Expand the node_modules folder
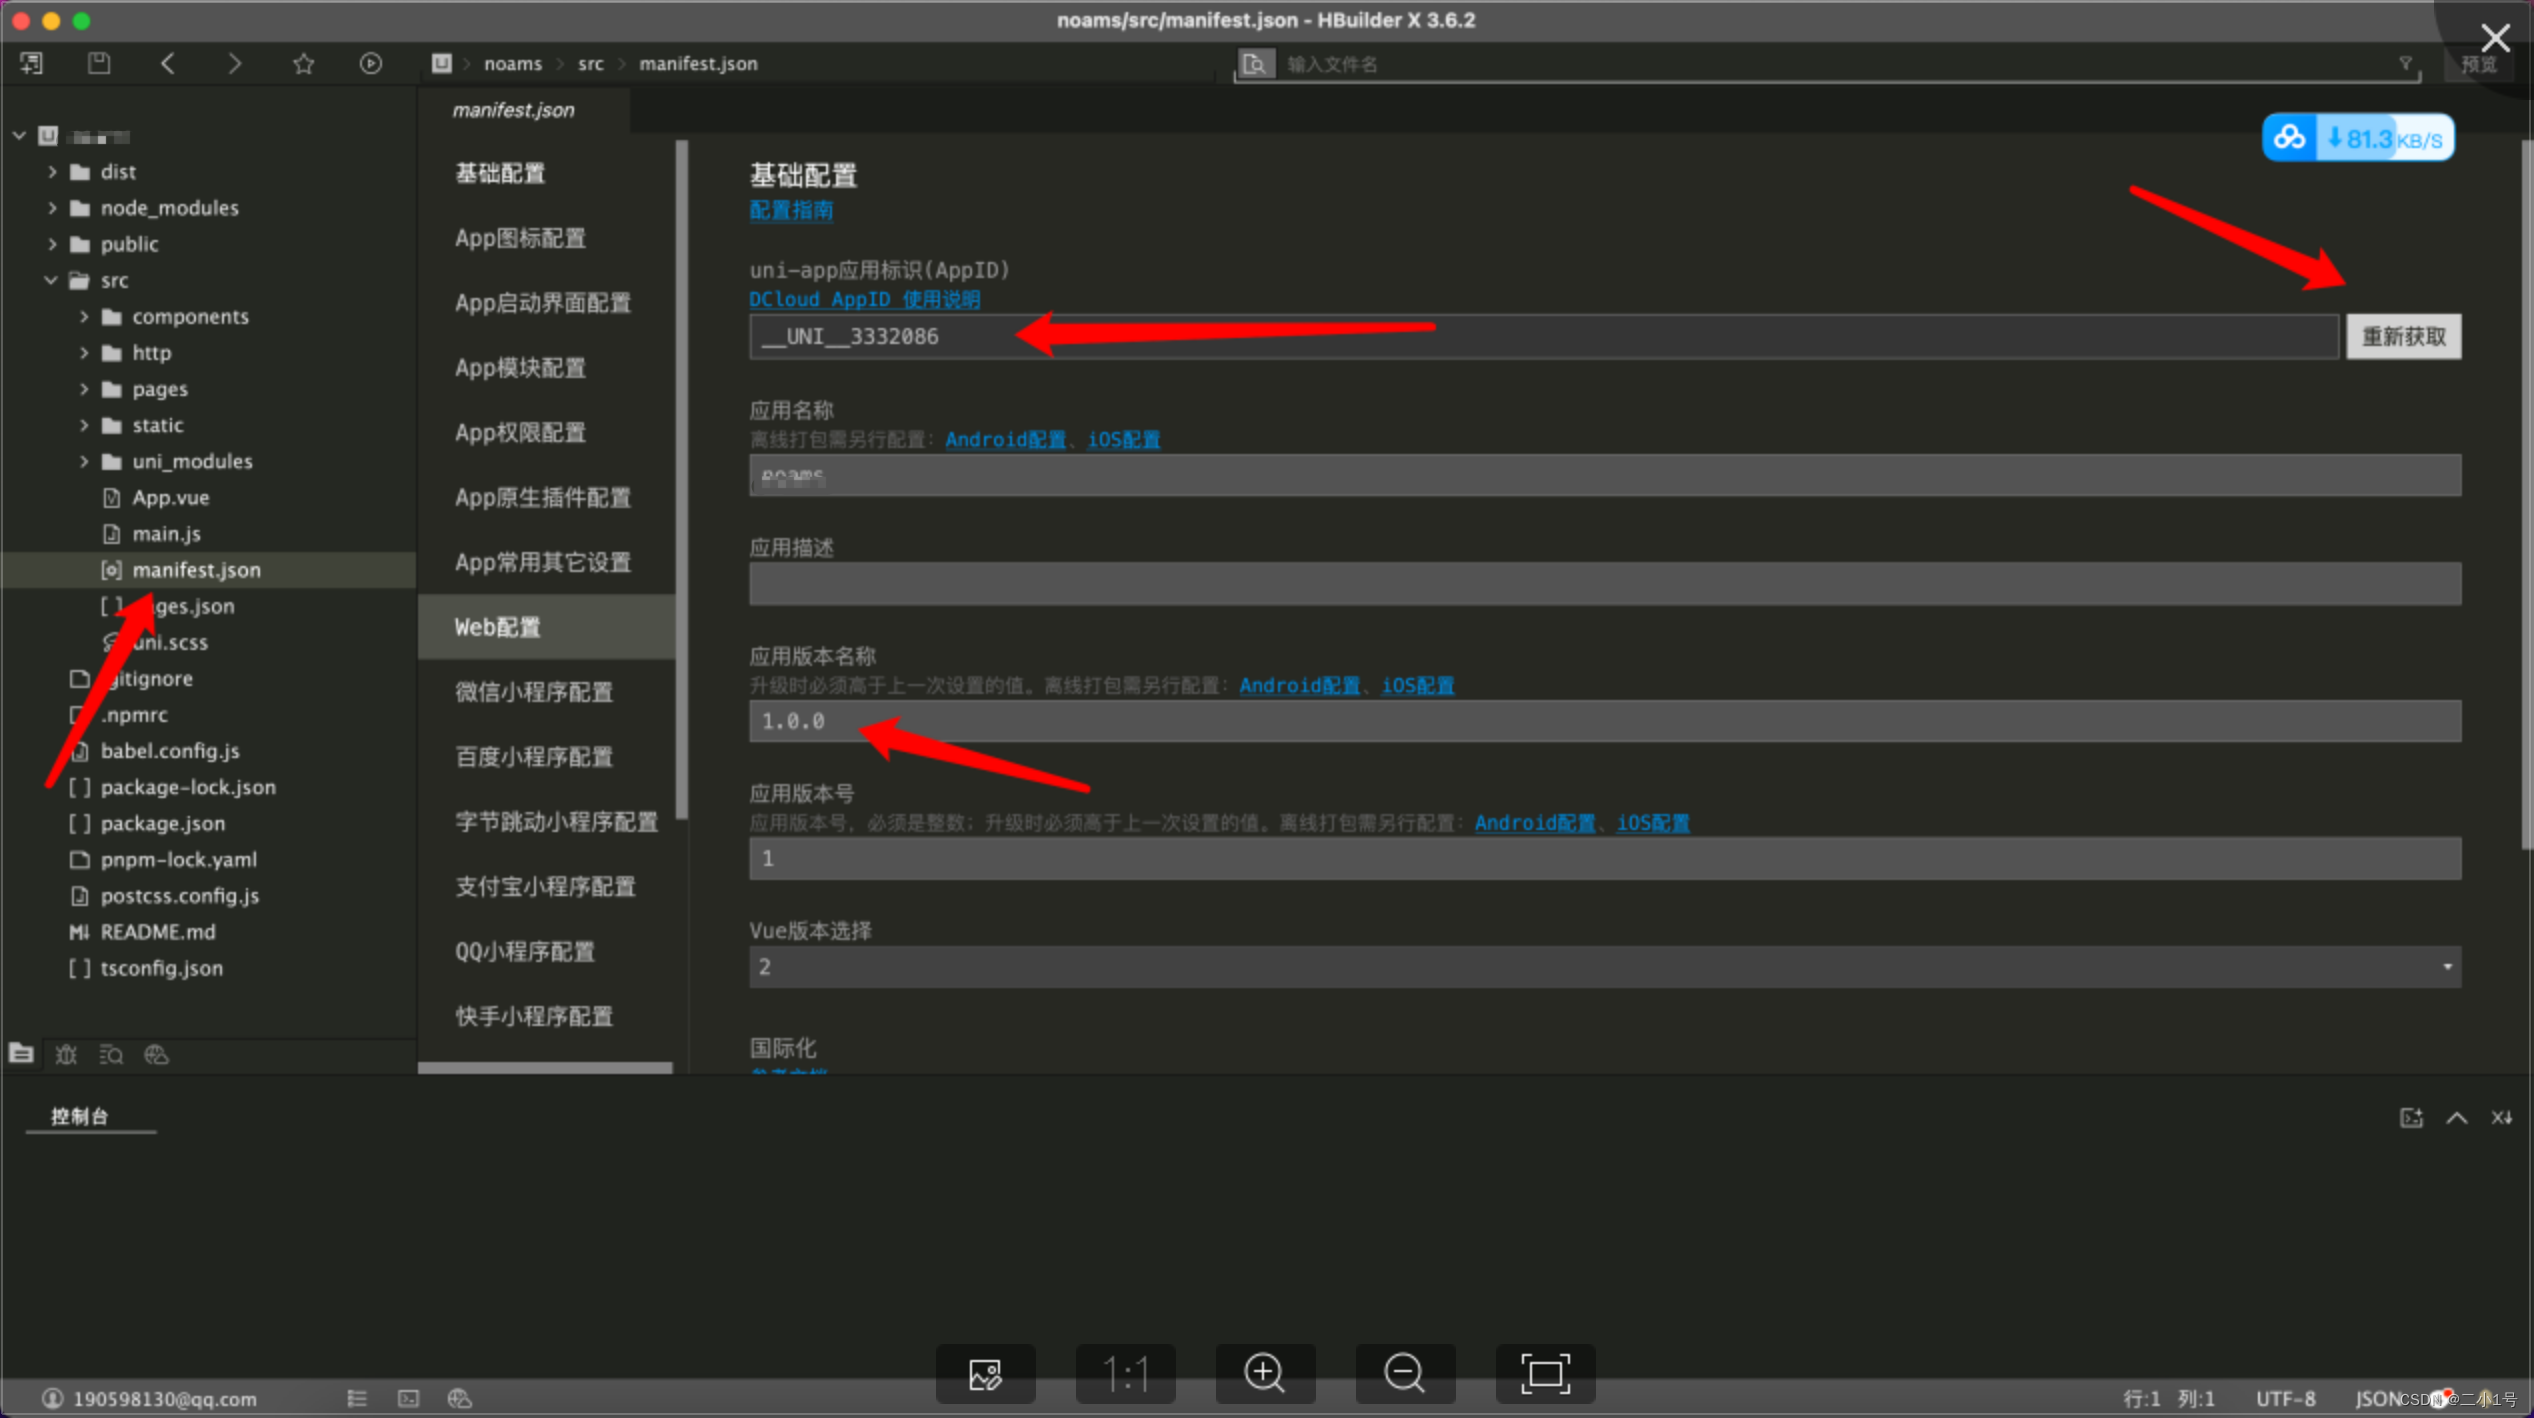The height and width of the screenshot is (1418, 2534). pyautogui.click(x=52, y=208)
